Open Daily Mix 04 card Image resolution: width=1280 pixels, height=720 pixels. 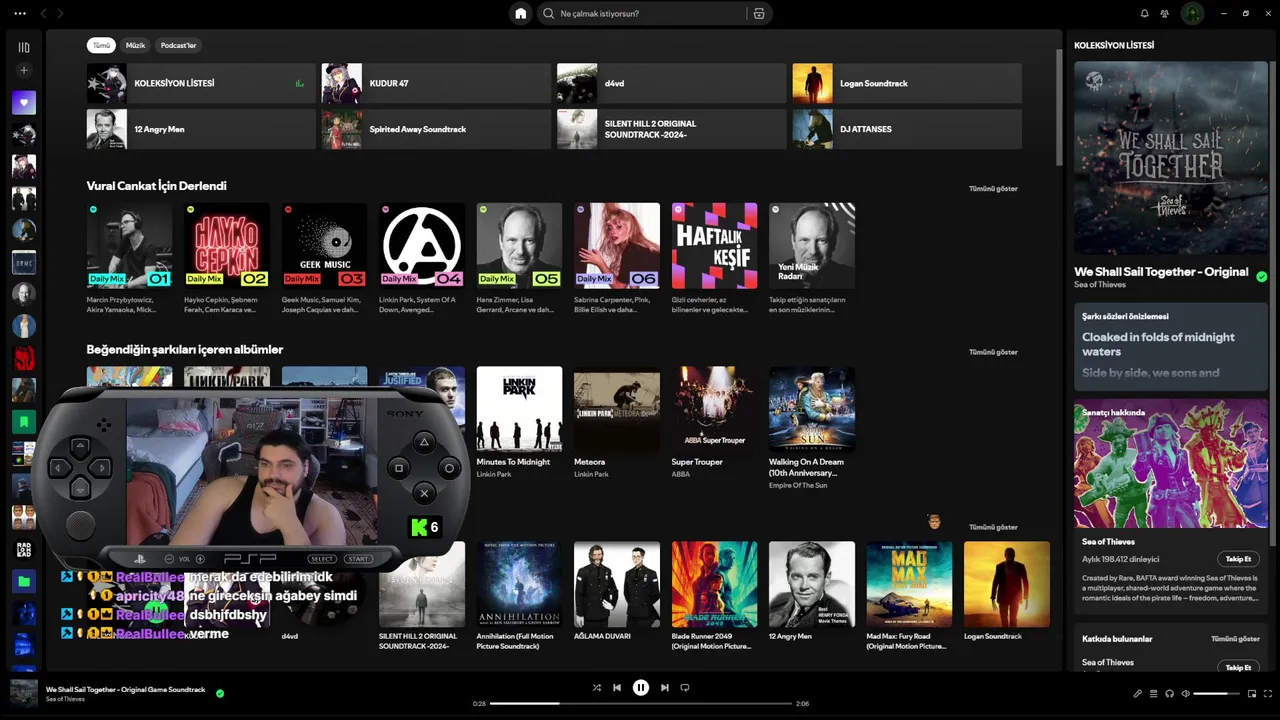422,259
